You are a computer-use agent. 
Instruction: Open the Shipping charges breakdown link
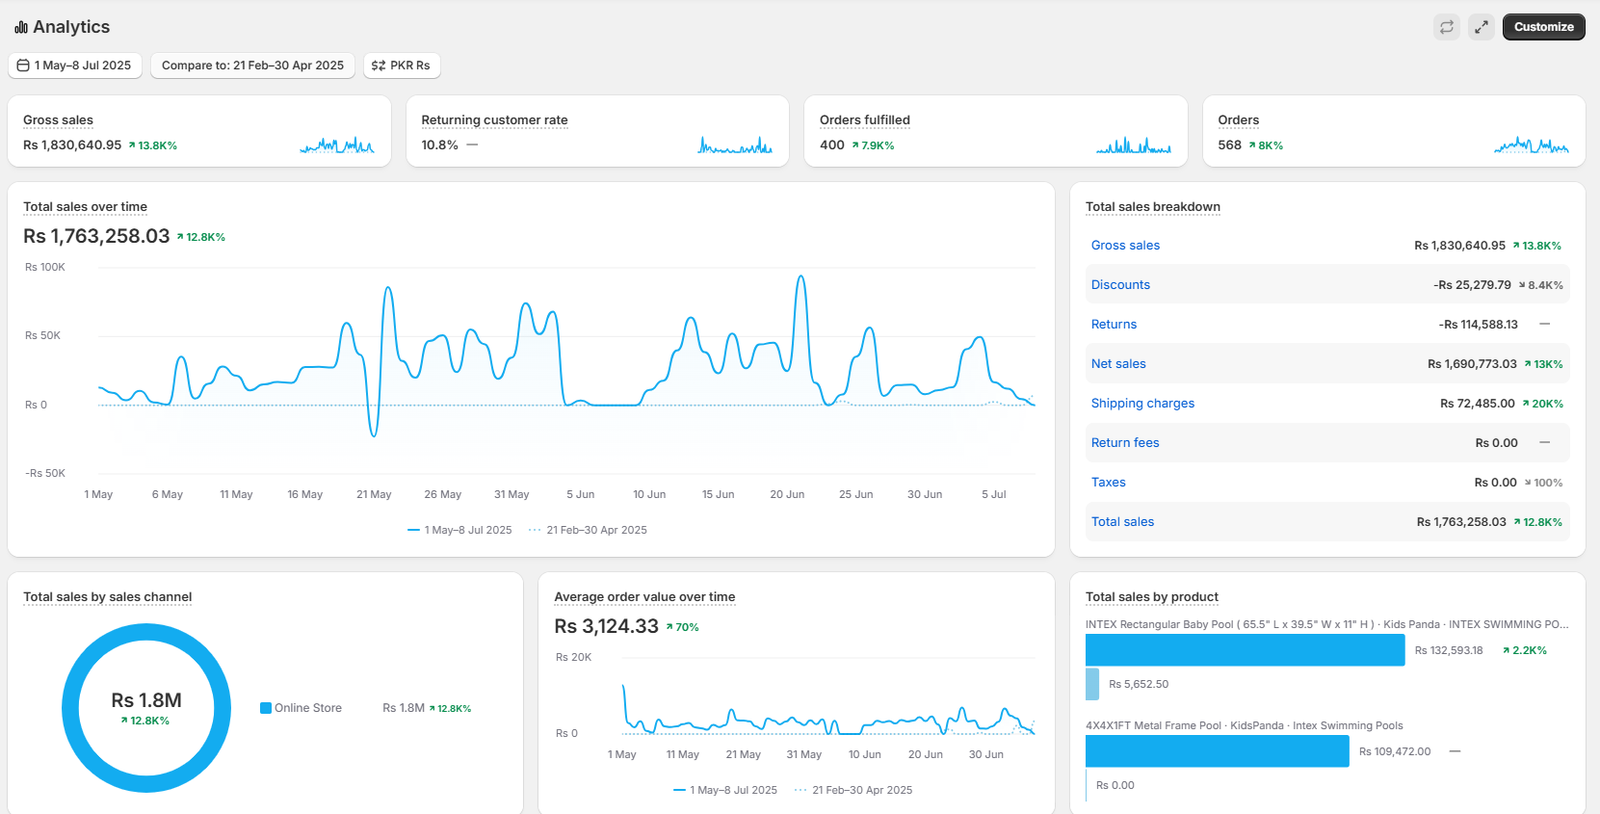tap(1142, 403)
